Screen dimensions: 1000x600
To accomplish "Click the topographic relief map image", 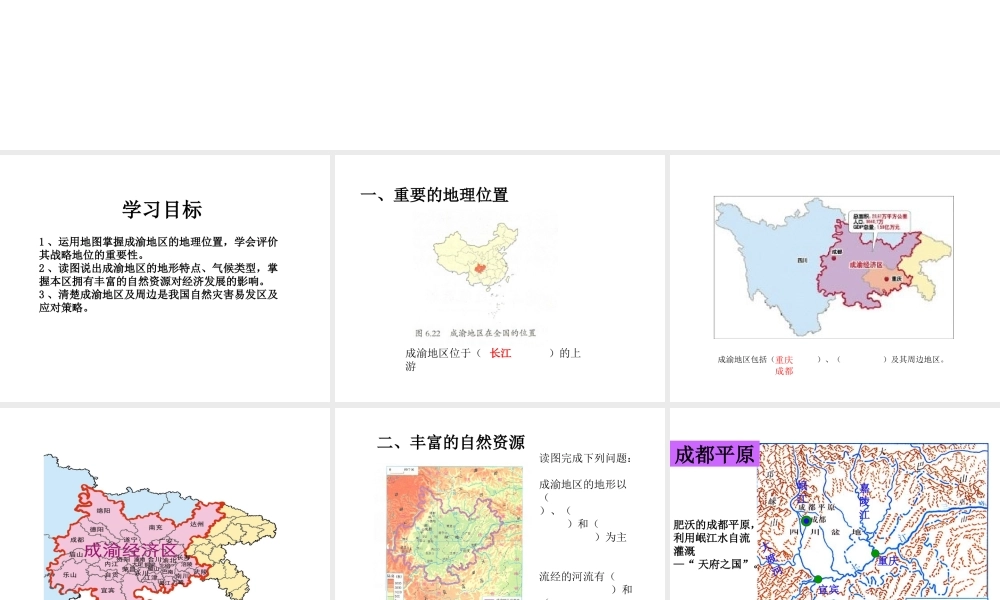I will click(454, 533).
